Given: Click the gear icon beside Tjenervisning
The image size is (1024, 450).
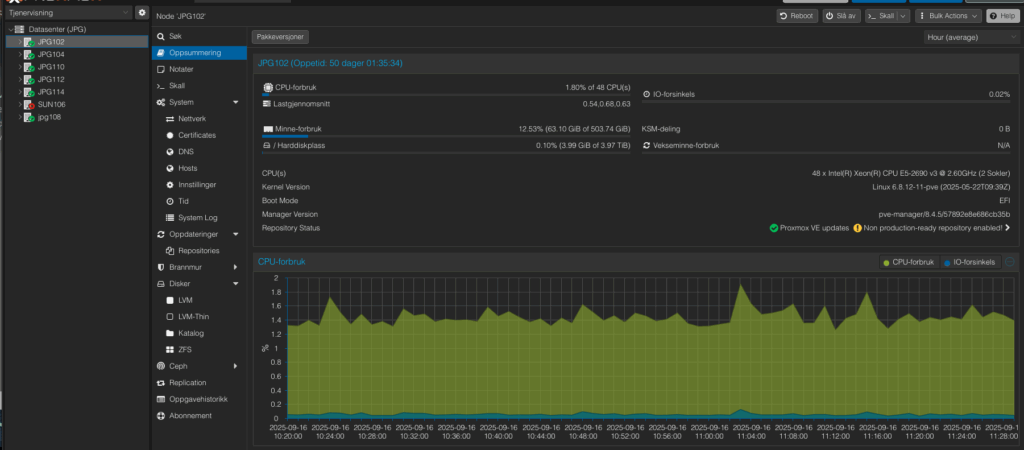Looking at the screenshot, I should (141, 13).
